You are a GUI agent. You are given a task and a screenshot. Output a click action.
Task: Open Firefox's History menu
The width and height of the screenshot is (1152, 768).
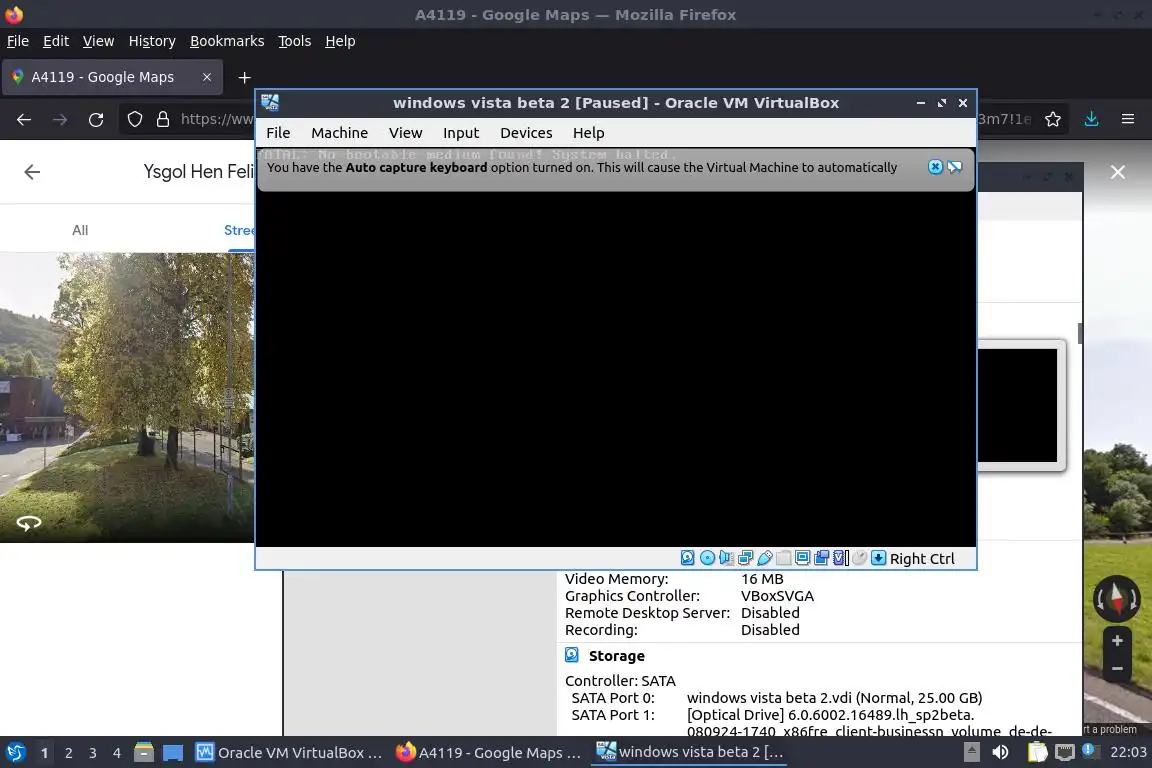[x=152, y=41]
